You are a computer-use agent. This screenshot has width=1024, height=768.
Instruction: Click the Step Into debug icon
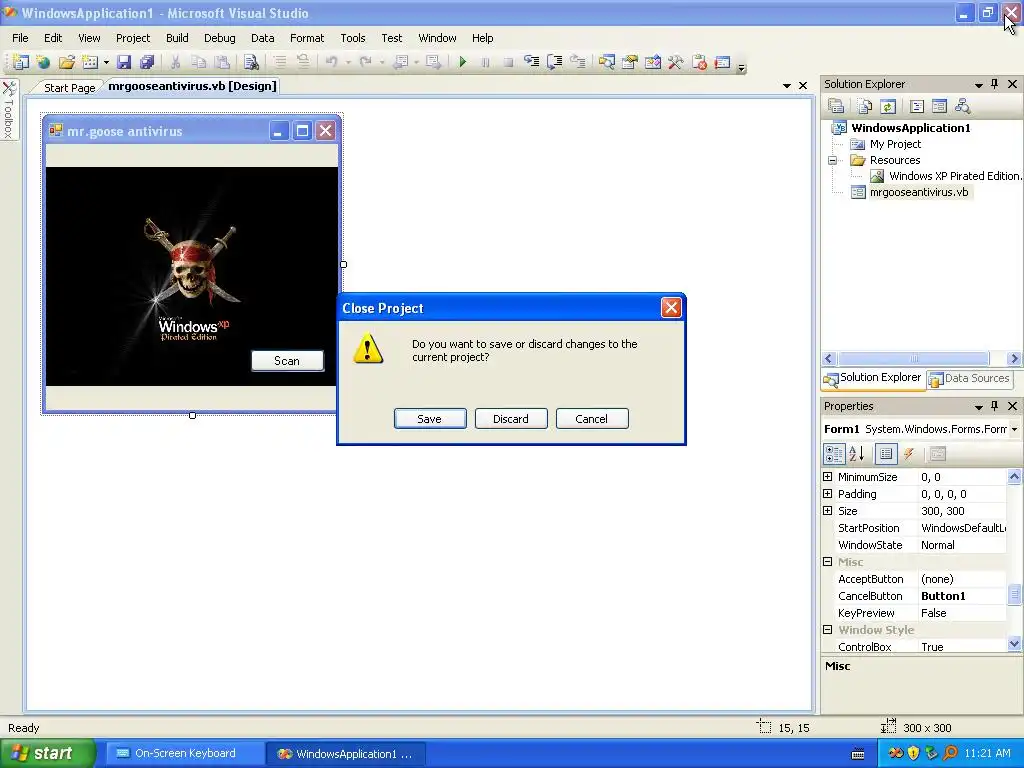(x=532, y=62)
